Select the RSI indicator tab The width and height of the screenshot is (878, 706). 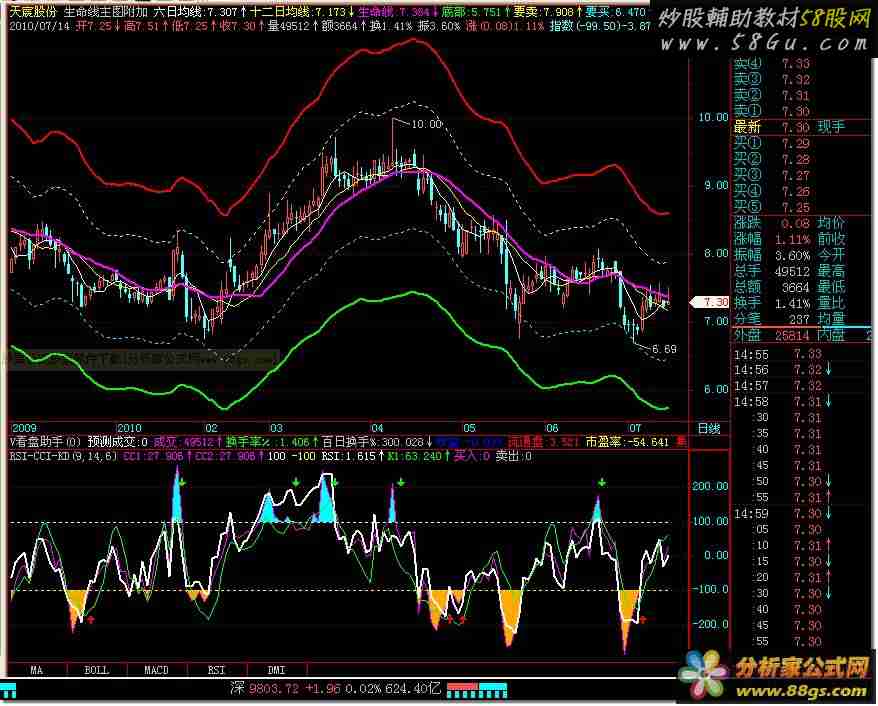pyautogui.click(x=217, y=670)
